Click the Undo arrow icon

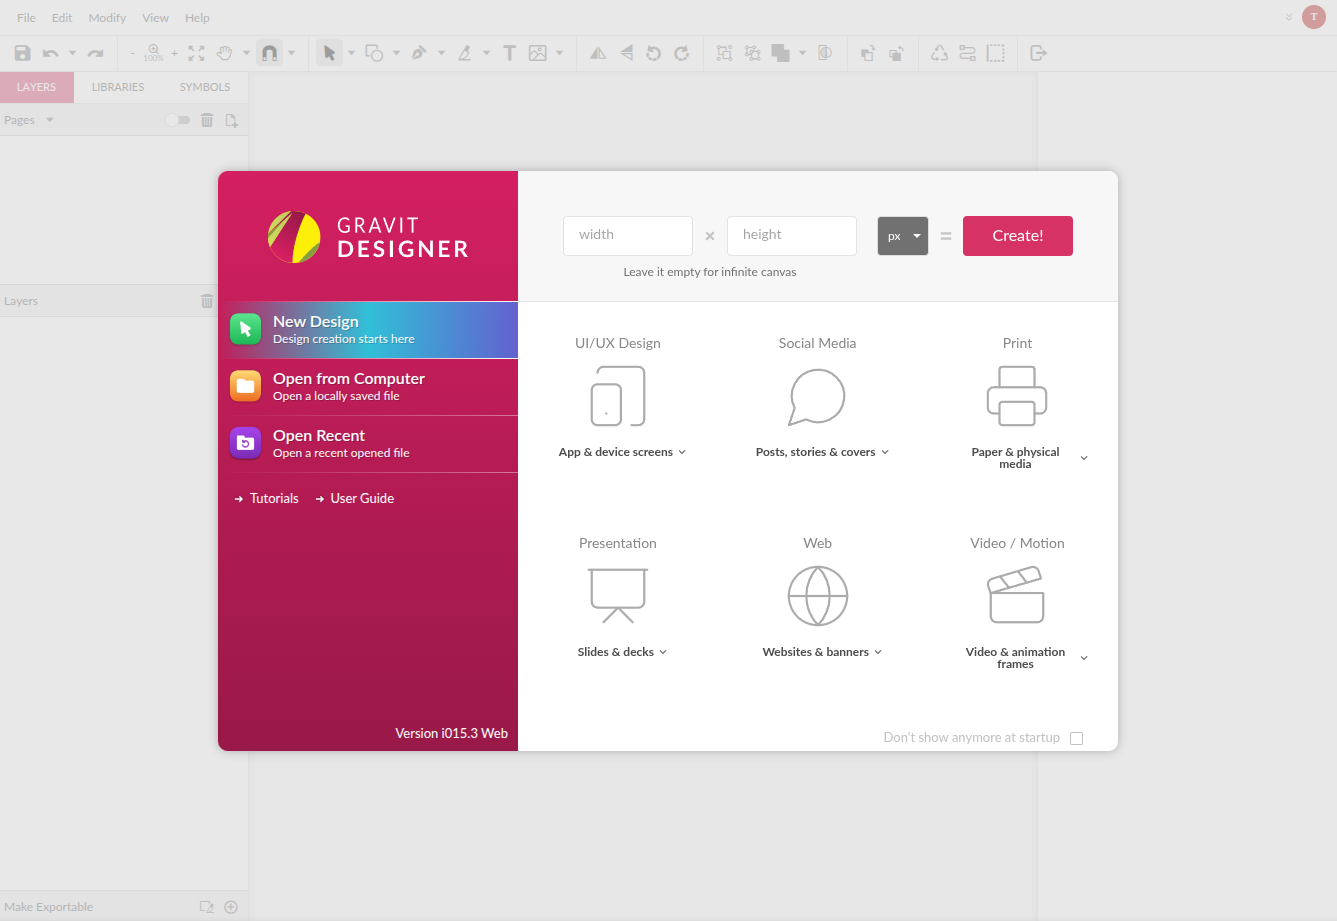click(50, 53)
